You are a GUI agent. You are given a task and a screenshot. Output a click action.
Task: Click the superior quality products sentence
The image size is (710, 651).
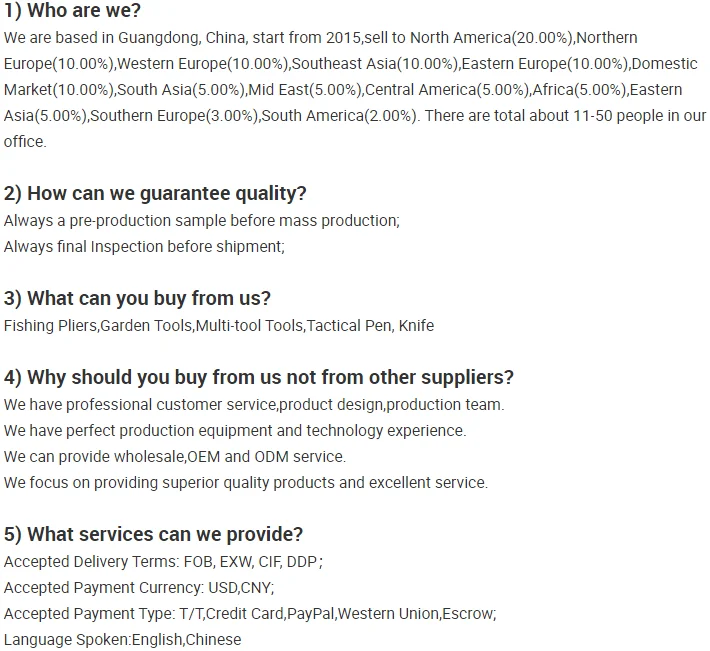click(246, 483)
